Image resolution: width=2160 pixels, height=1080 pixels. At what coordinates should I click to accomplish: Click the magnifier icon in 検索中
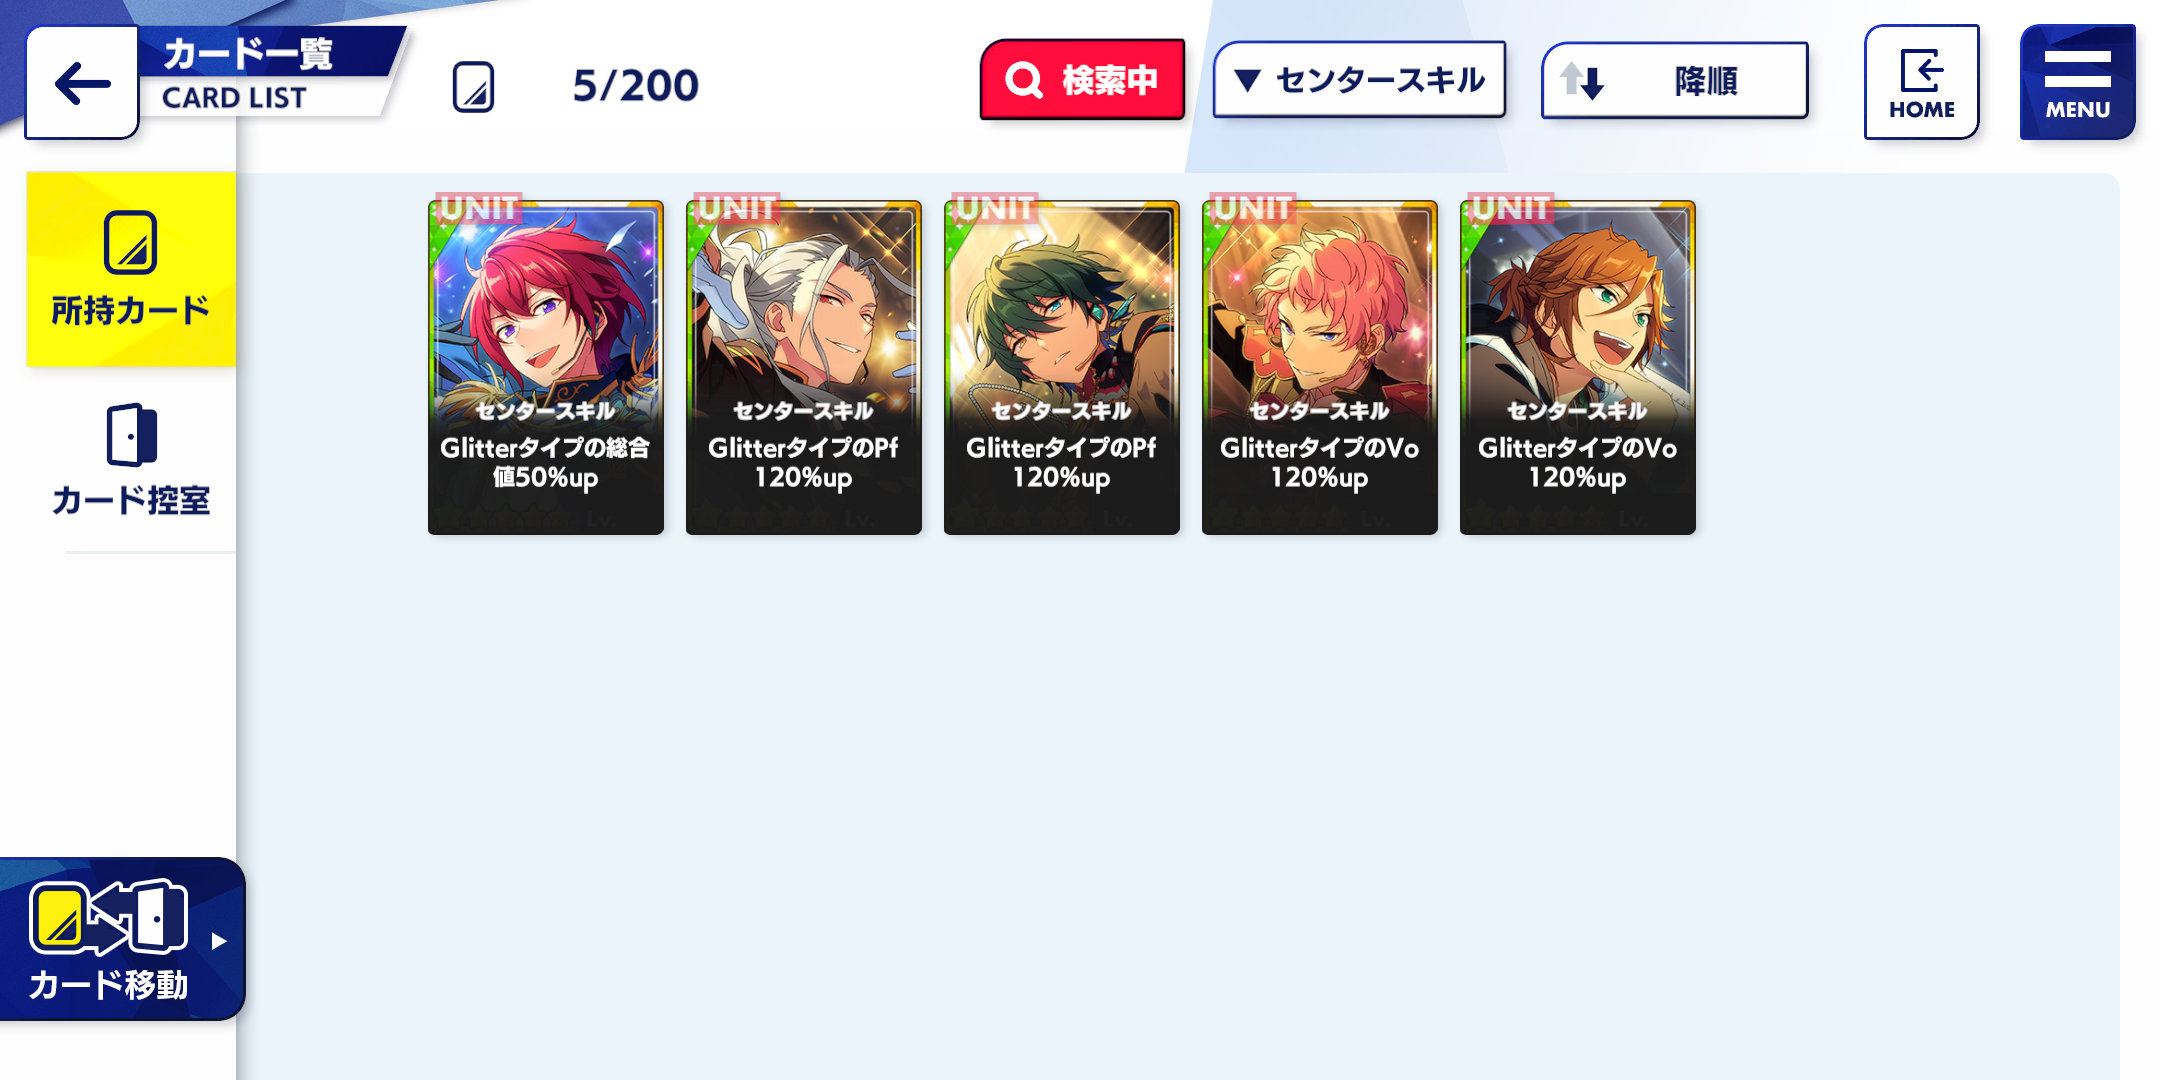click(x=1024, y=80)
